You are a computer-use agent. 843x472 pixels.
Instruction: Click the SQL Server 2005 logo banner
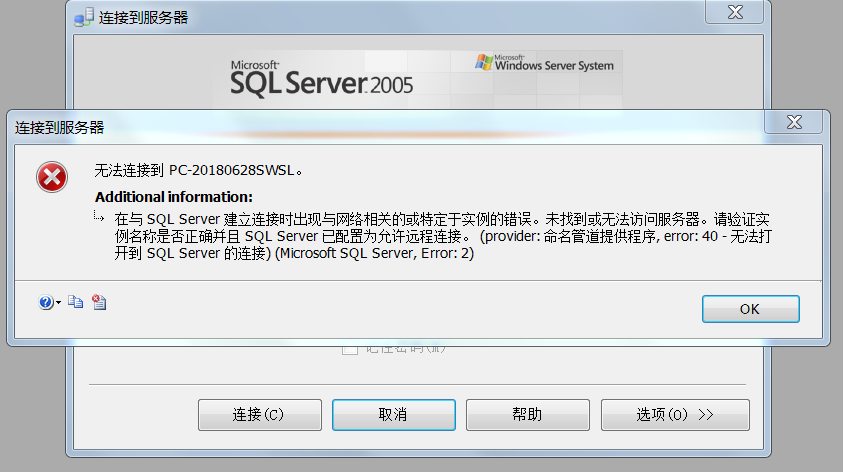(x=322, y=79)
